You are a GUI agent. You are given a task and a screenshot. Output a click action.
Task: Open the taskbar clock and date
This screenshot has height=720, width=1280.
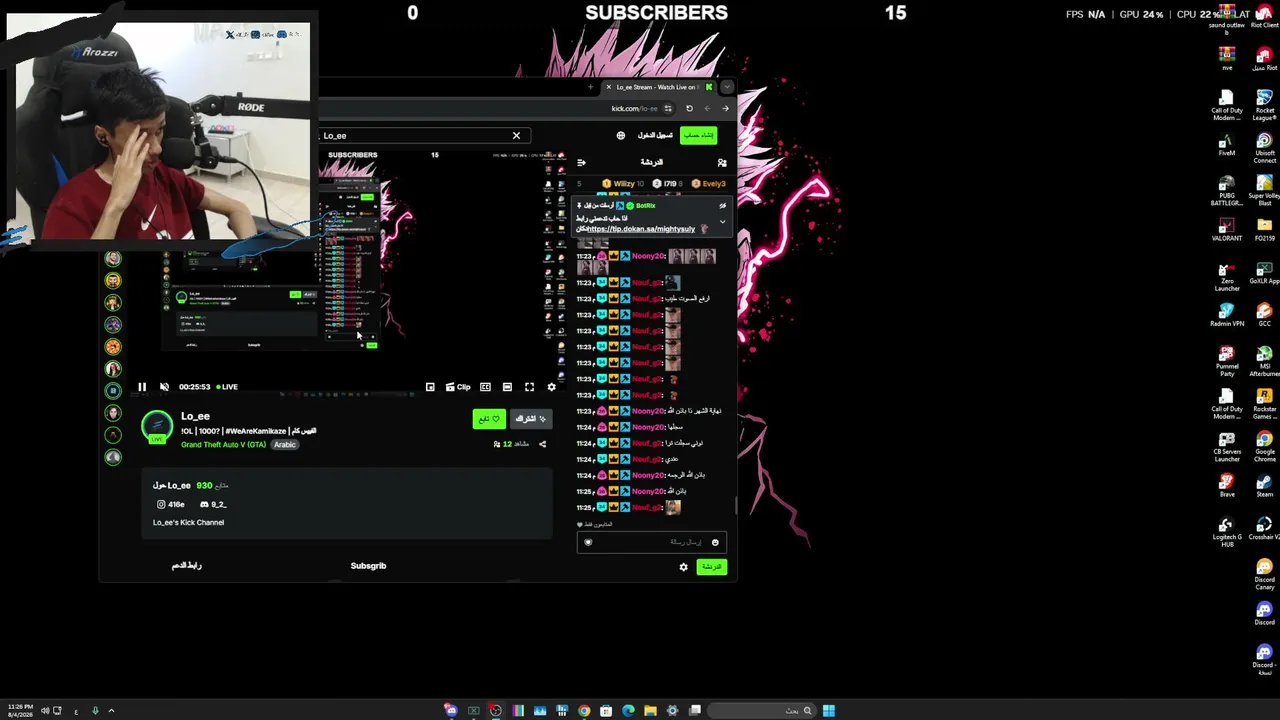coord(20,711)
